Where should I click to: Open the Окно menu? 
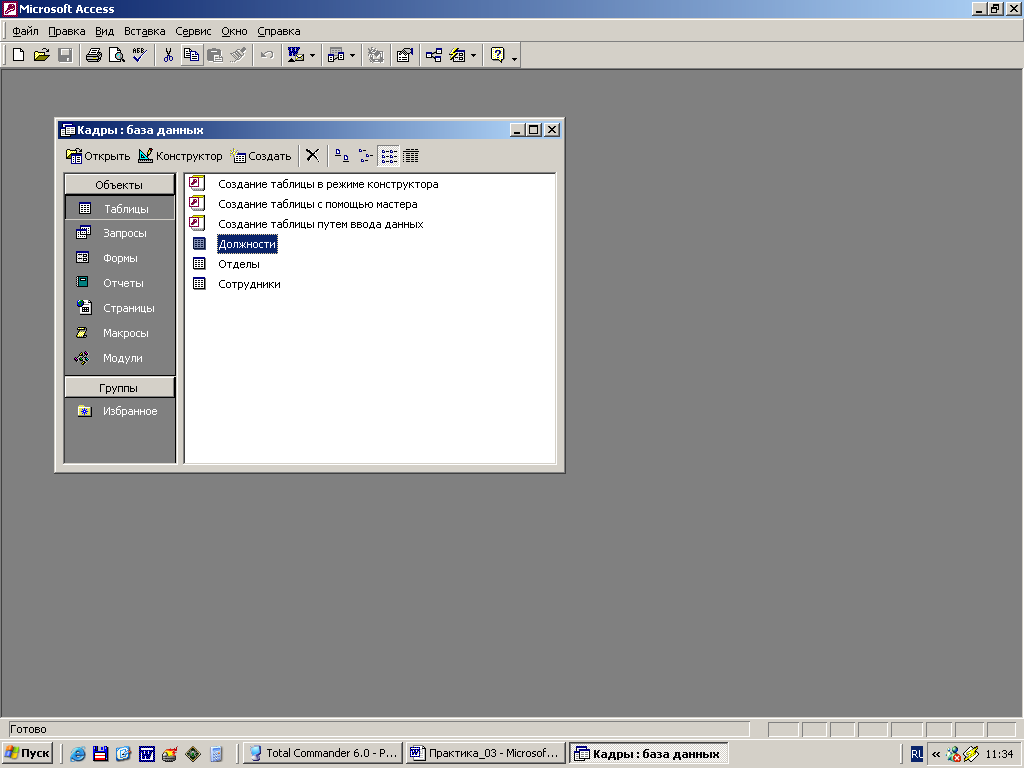234,31
